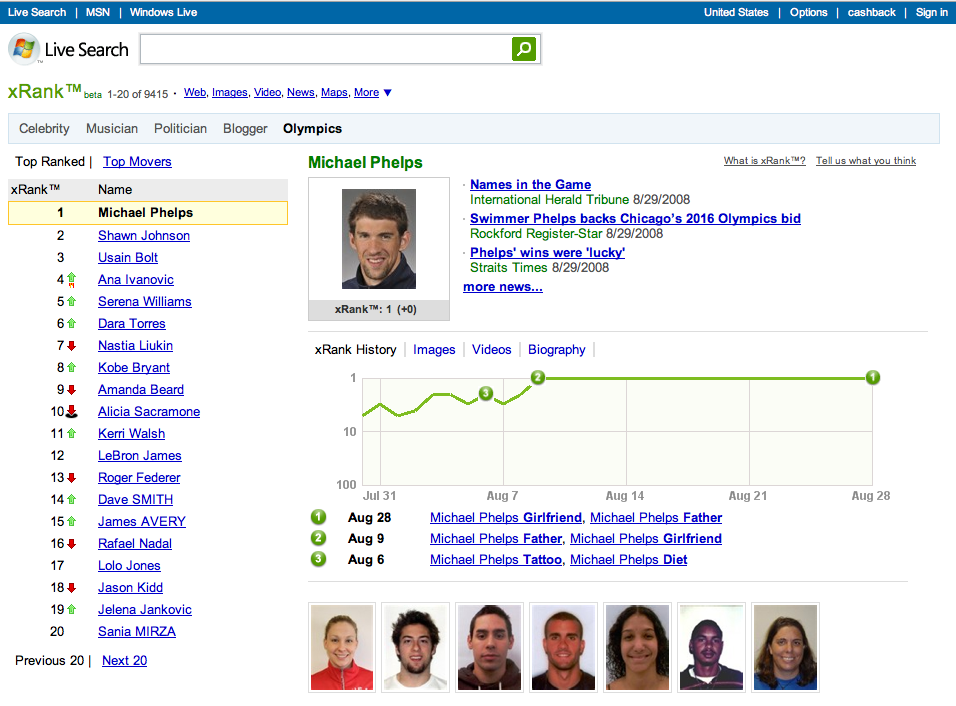
Task: Click green marker 1 next to Aug 28
Action: tap(318, 518)
